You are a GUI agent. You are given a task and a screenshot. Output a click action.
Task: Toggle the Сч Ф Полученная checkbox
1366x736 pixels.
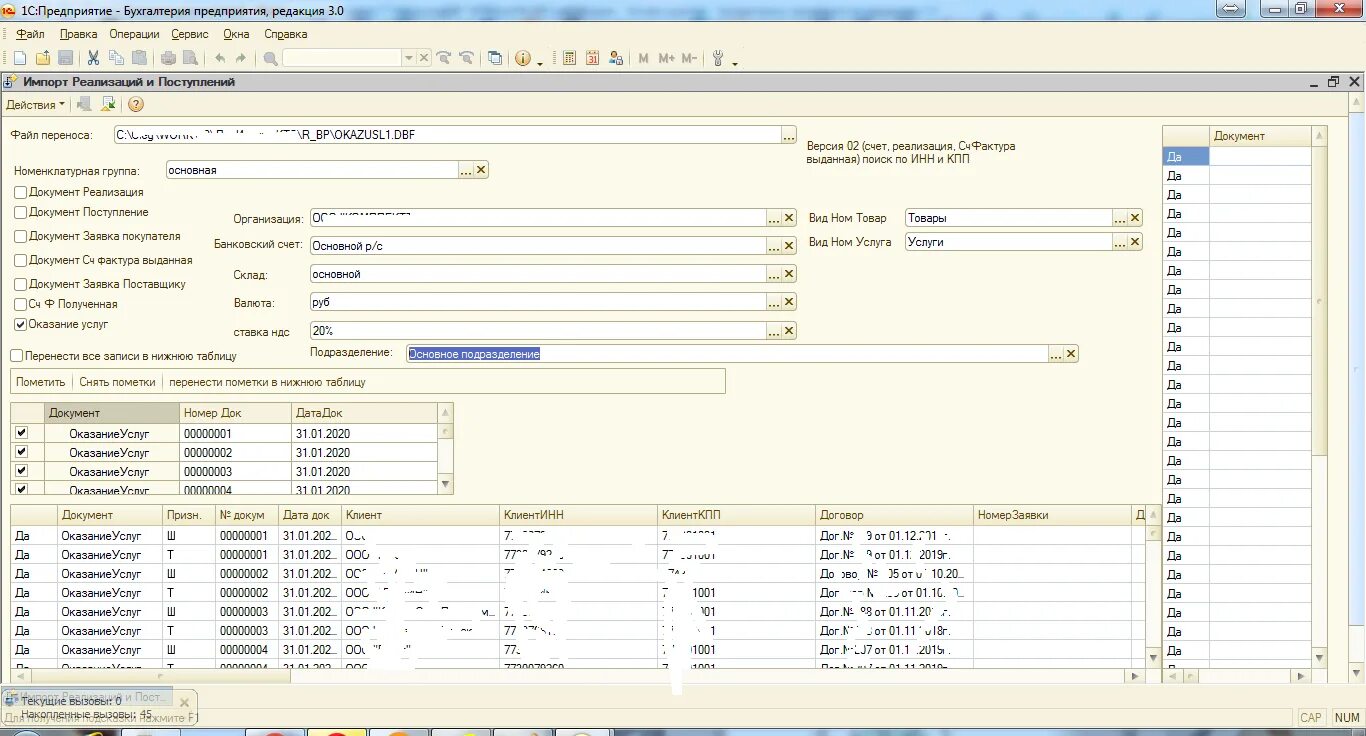[21, 304]
